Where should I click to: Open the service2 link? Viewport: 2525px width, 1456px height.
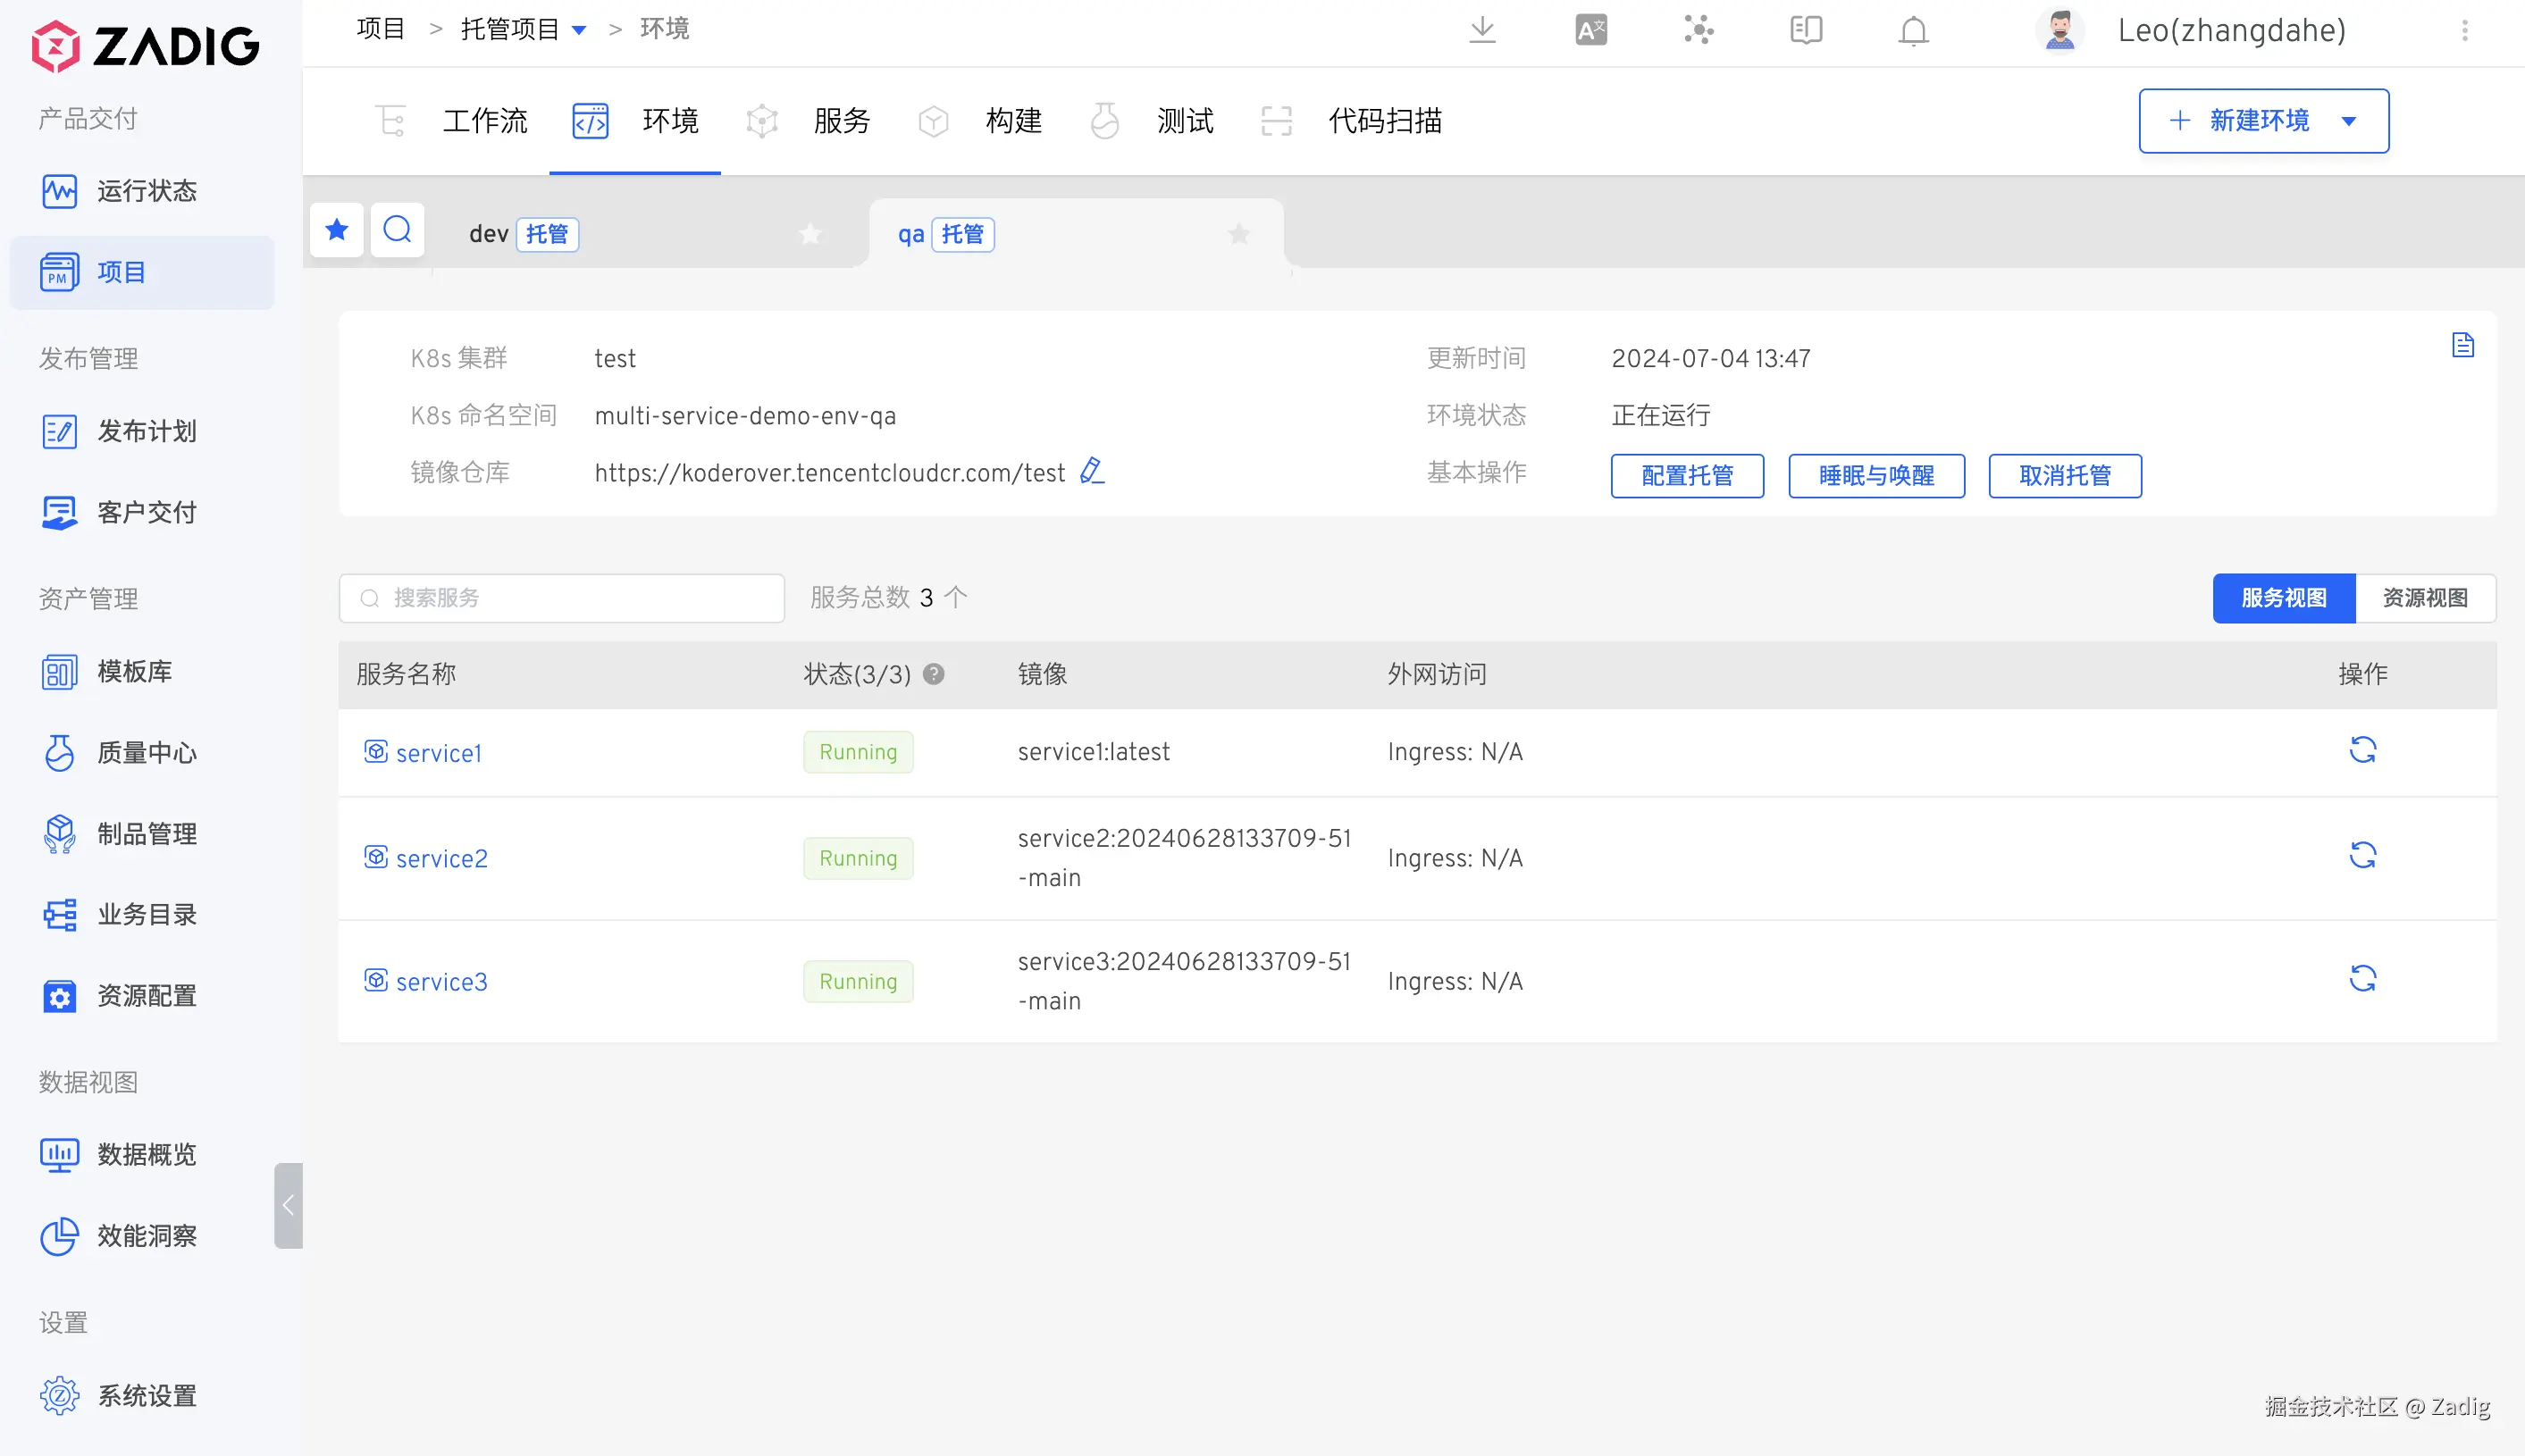click(x=441, y=858)
